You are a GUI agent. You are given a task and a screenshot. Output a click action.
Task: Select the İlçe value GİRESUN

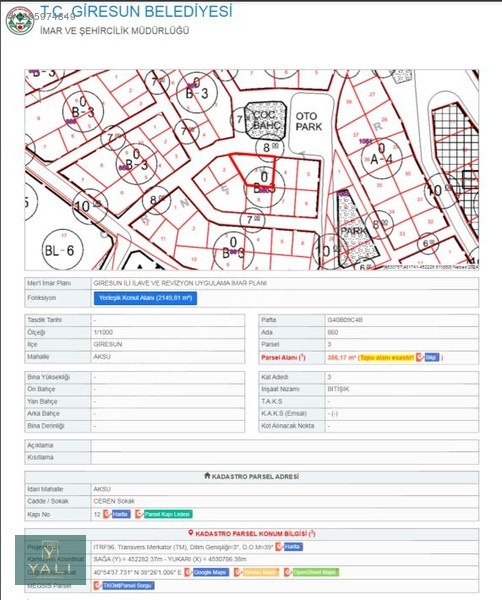108,344
